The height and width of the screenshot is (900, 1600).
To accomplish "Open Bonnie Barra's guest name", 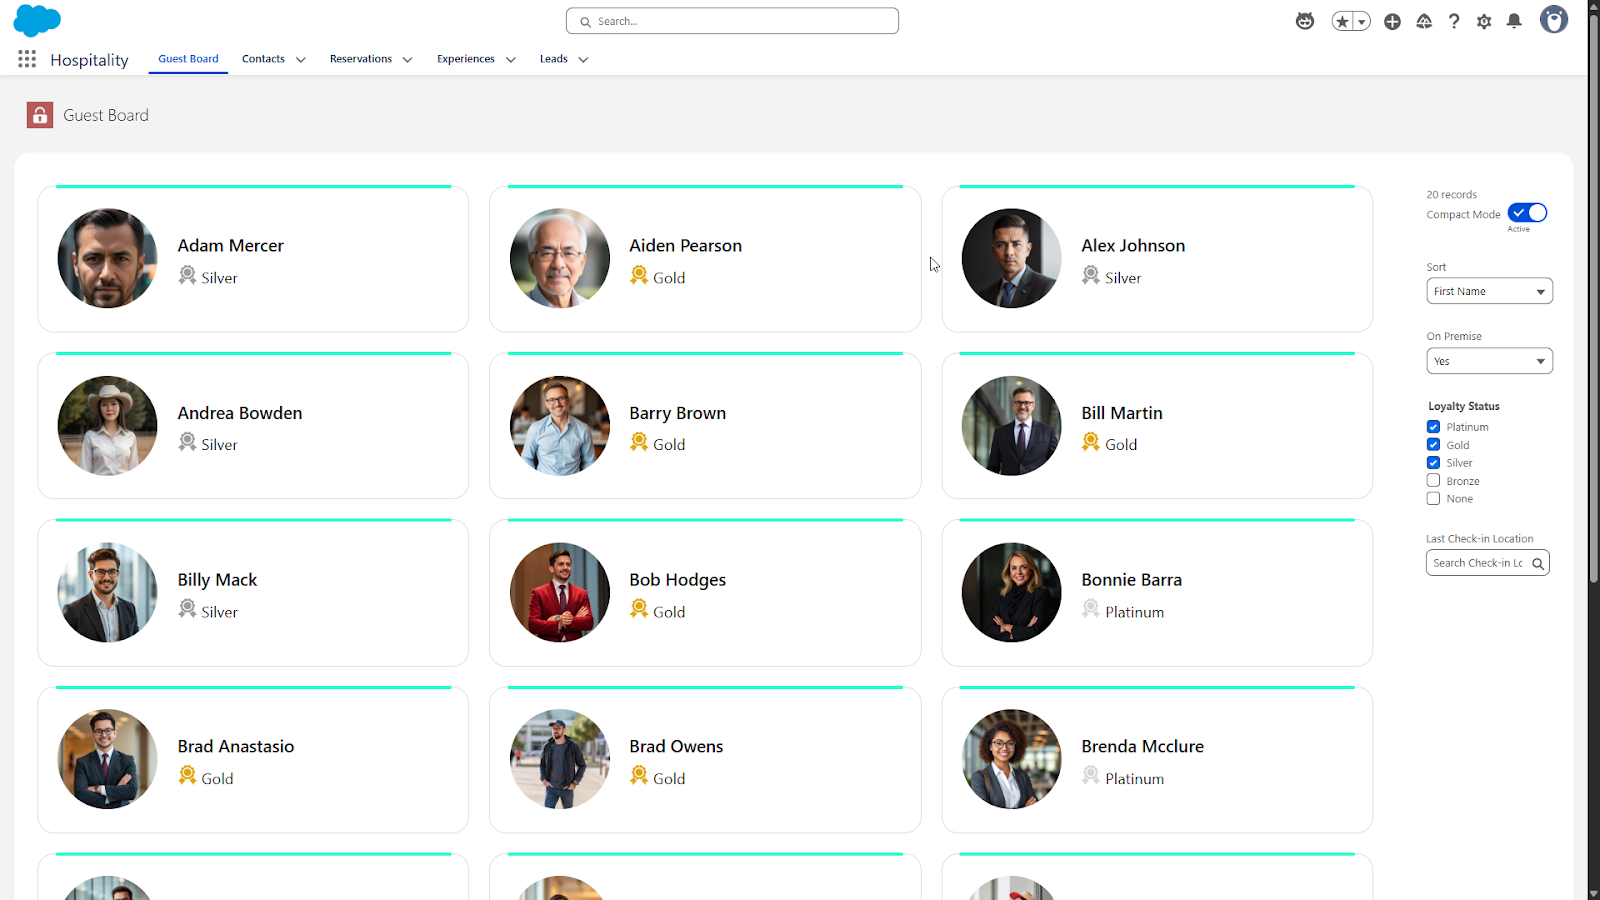I will pos(1131,580).
